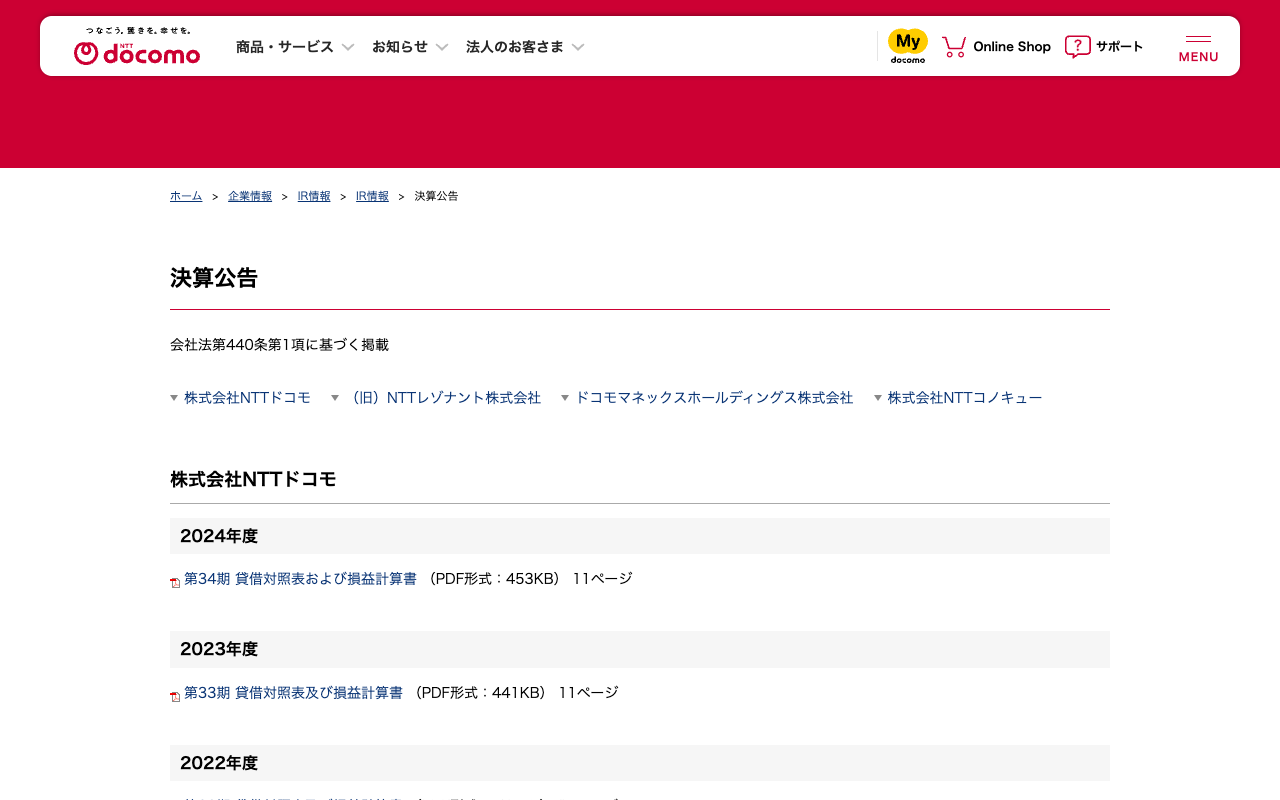Expand the お知らせ dropdown chevron
1280x800 pixels.
pyautogui.click(x=442, y=47)
